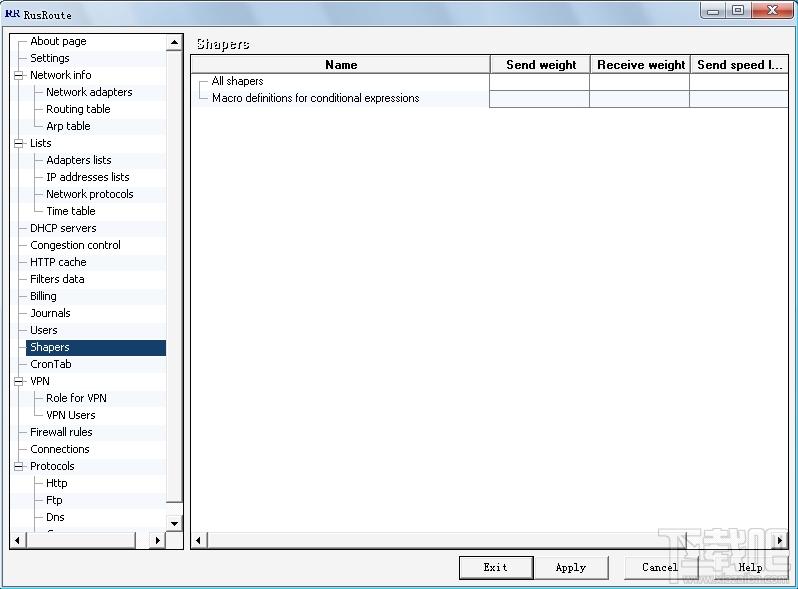Click the Exit button

(496, 567)
